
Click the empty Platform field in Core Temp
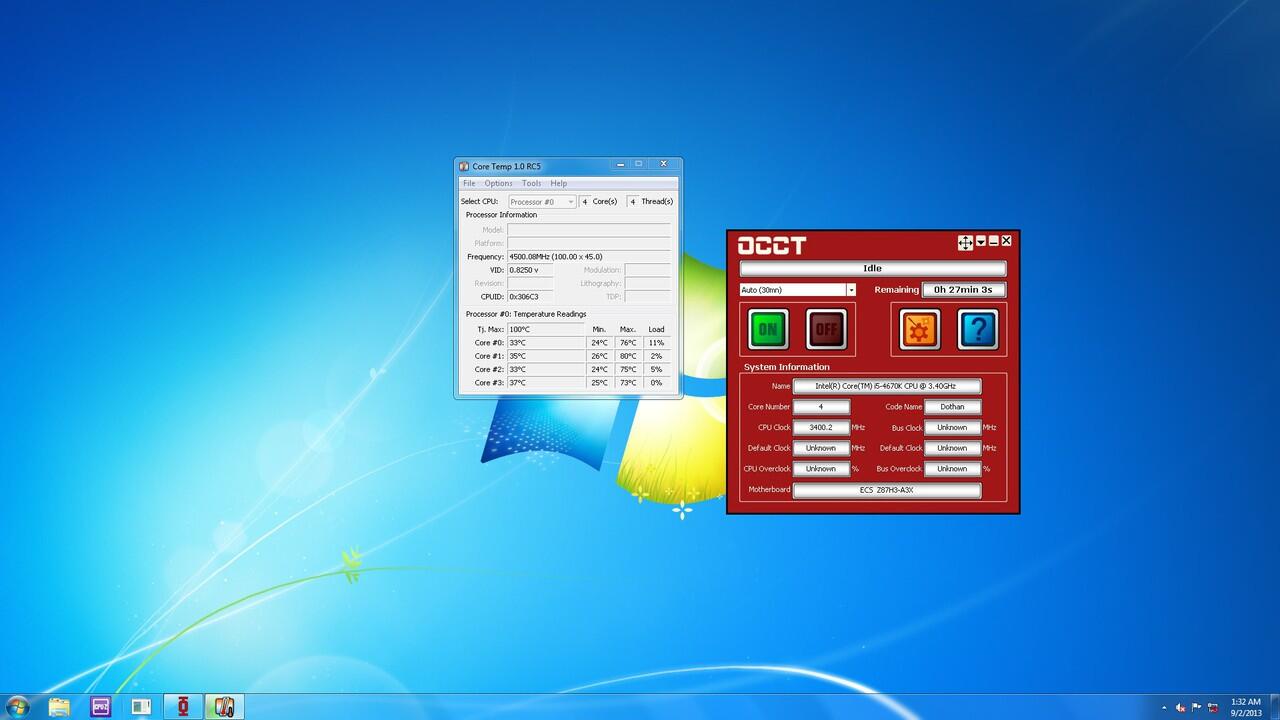[588, 243]
